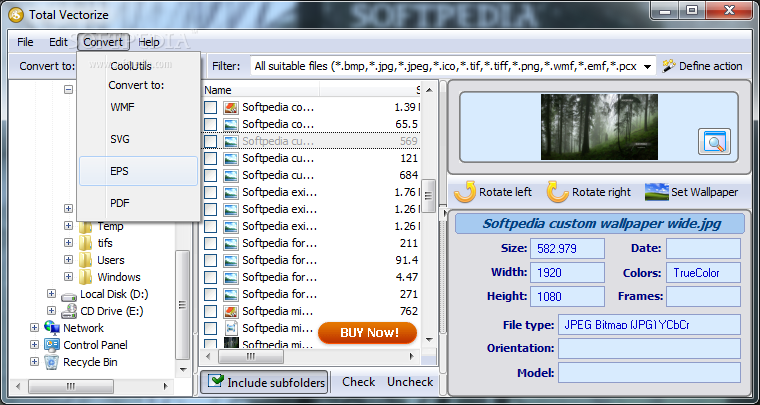The image size is (760, 405).
Task: Click the Users folder icon
Action: tap(85, 260)
